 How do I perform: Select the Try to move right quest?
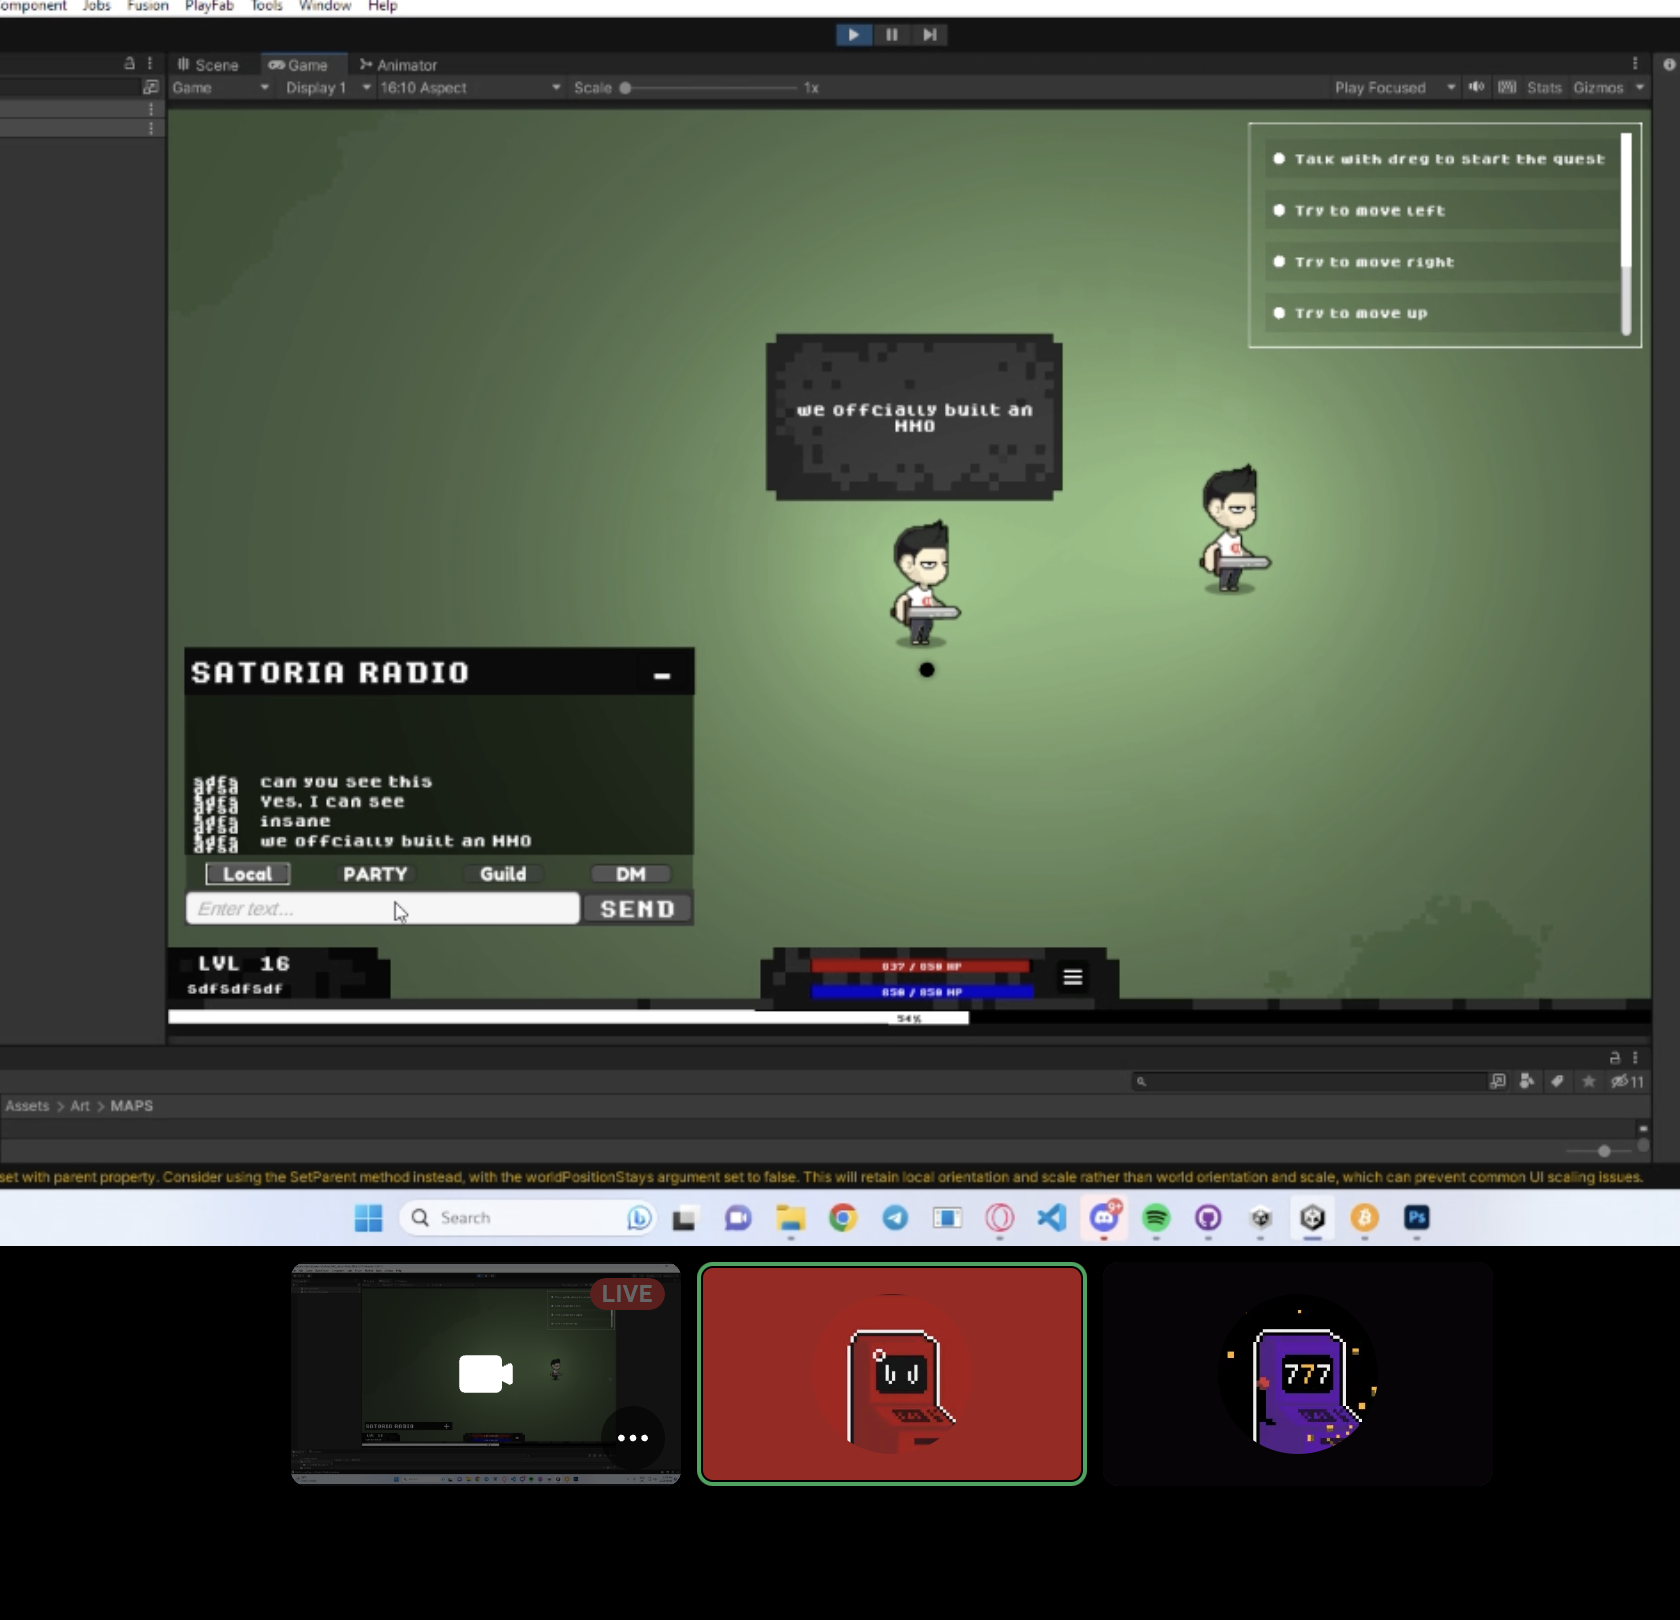[x=1441, y=262]
